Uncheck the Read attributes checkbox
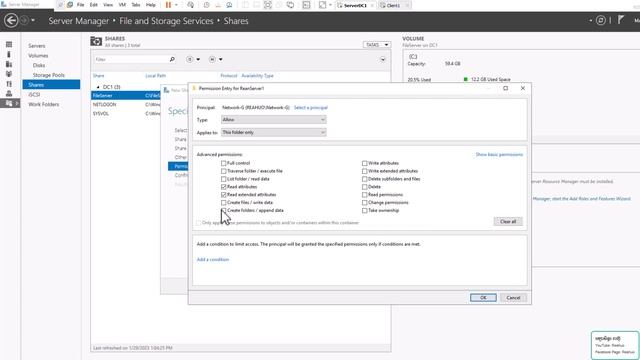The height and width of the screenshot is (360, 640). tap(224, 187)
